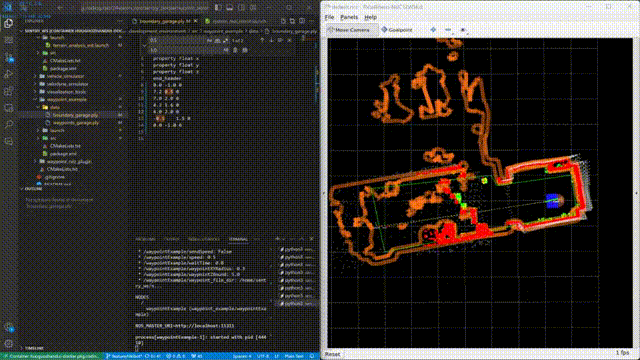Open waypoints_garage.ply in the file tree
Screen dimensions: 640x360
click(x=75, y=123)
